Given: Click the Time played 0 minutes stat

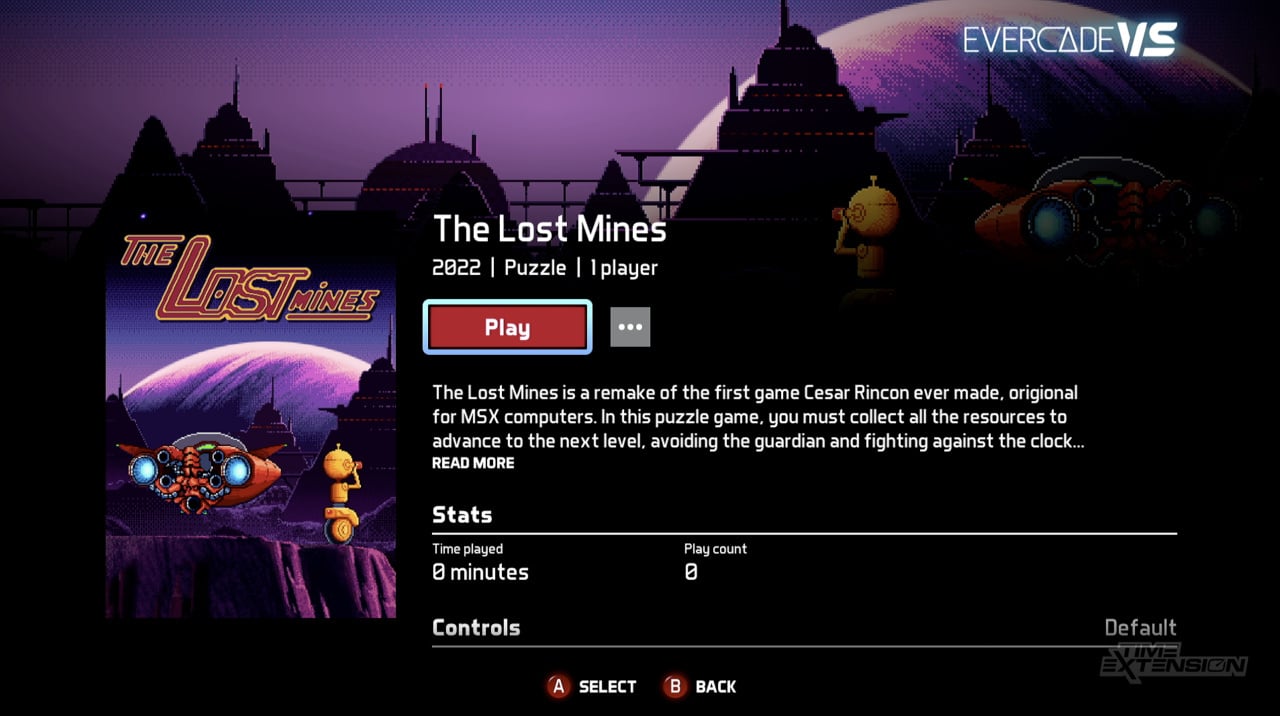Looking at the screenshot, I should point(480,563).
